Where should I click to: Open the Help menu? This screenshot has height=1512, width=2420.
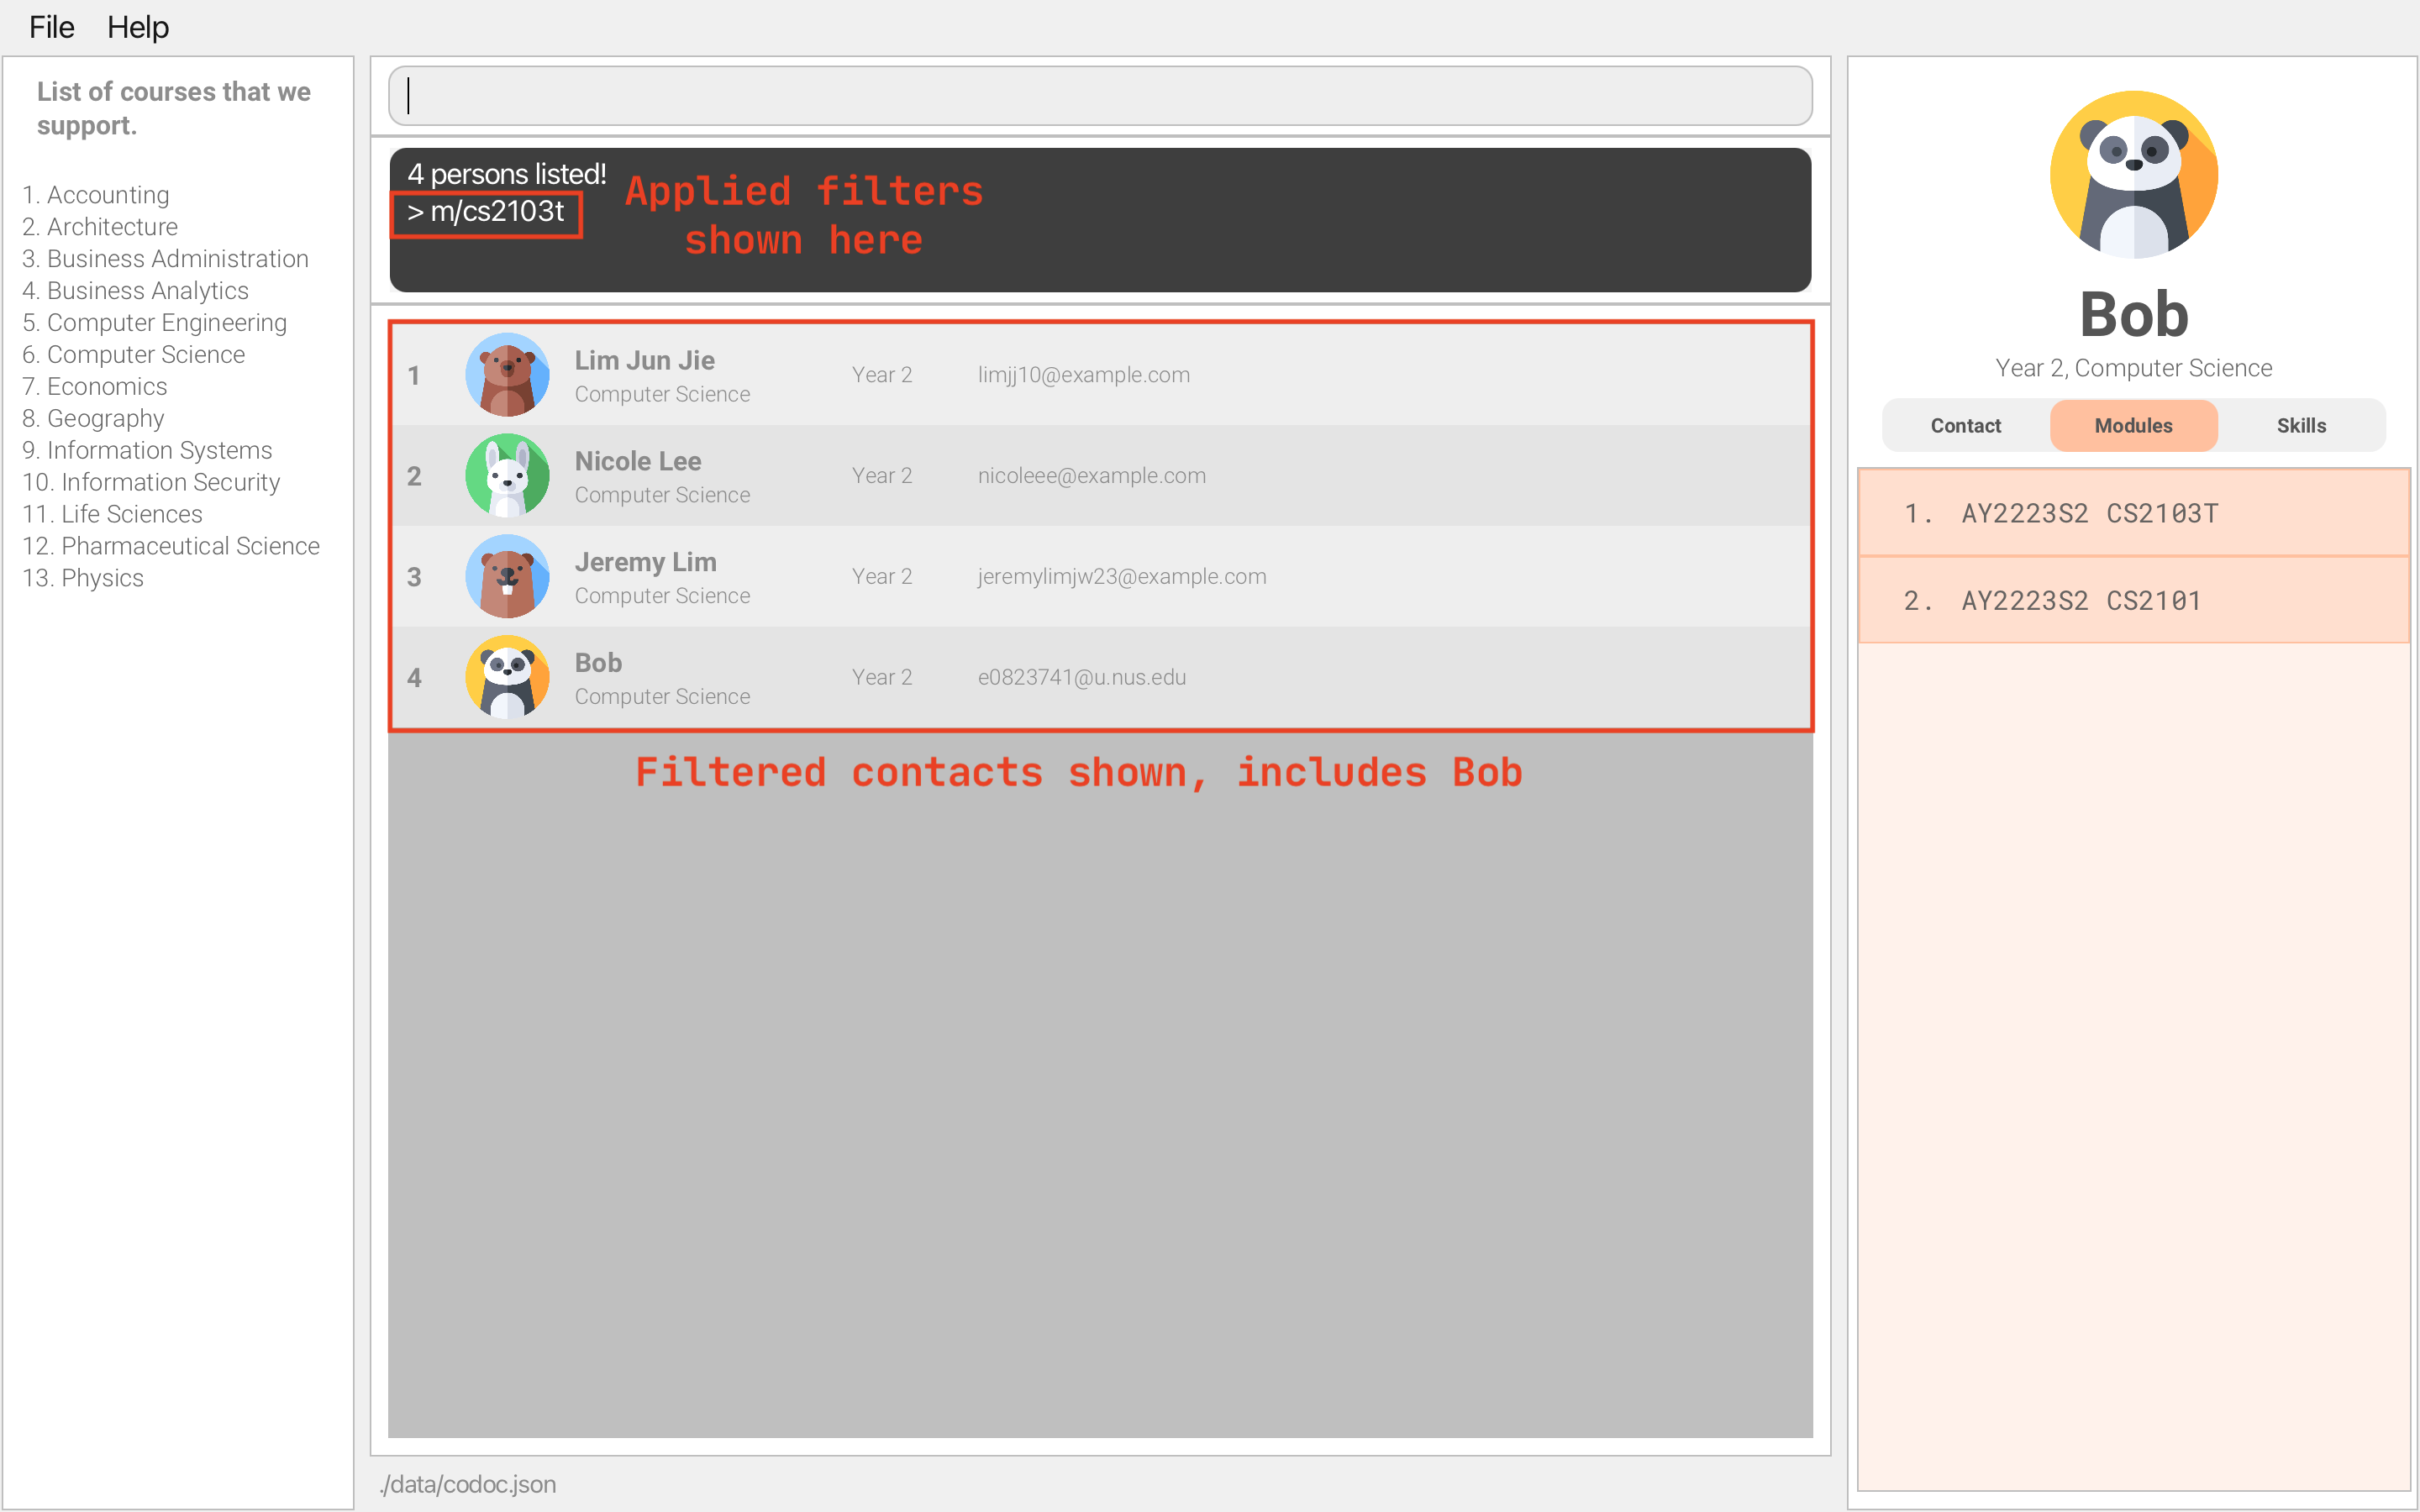[x=145, y=26]
